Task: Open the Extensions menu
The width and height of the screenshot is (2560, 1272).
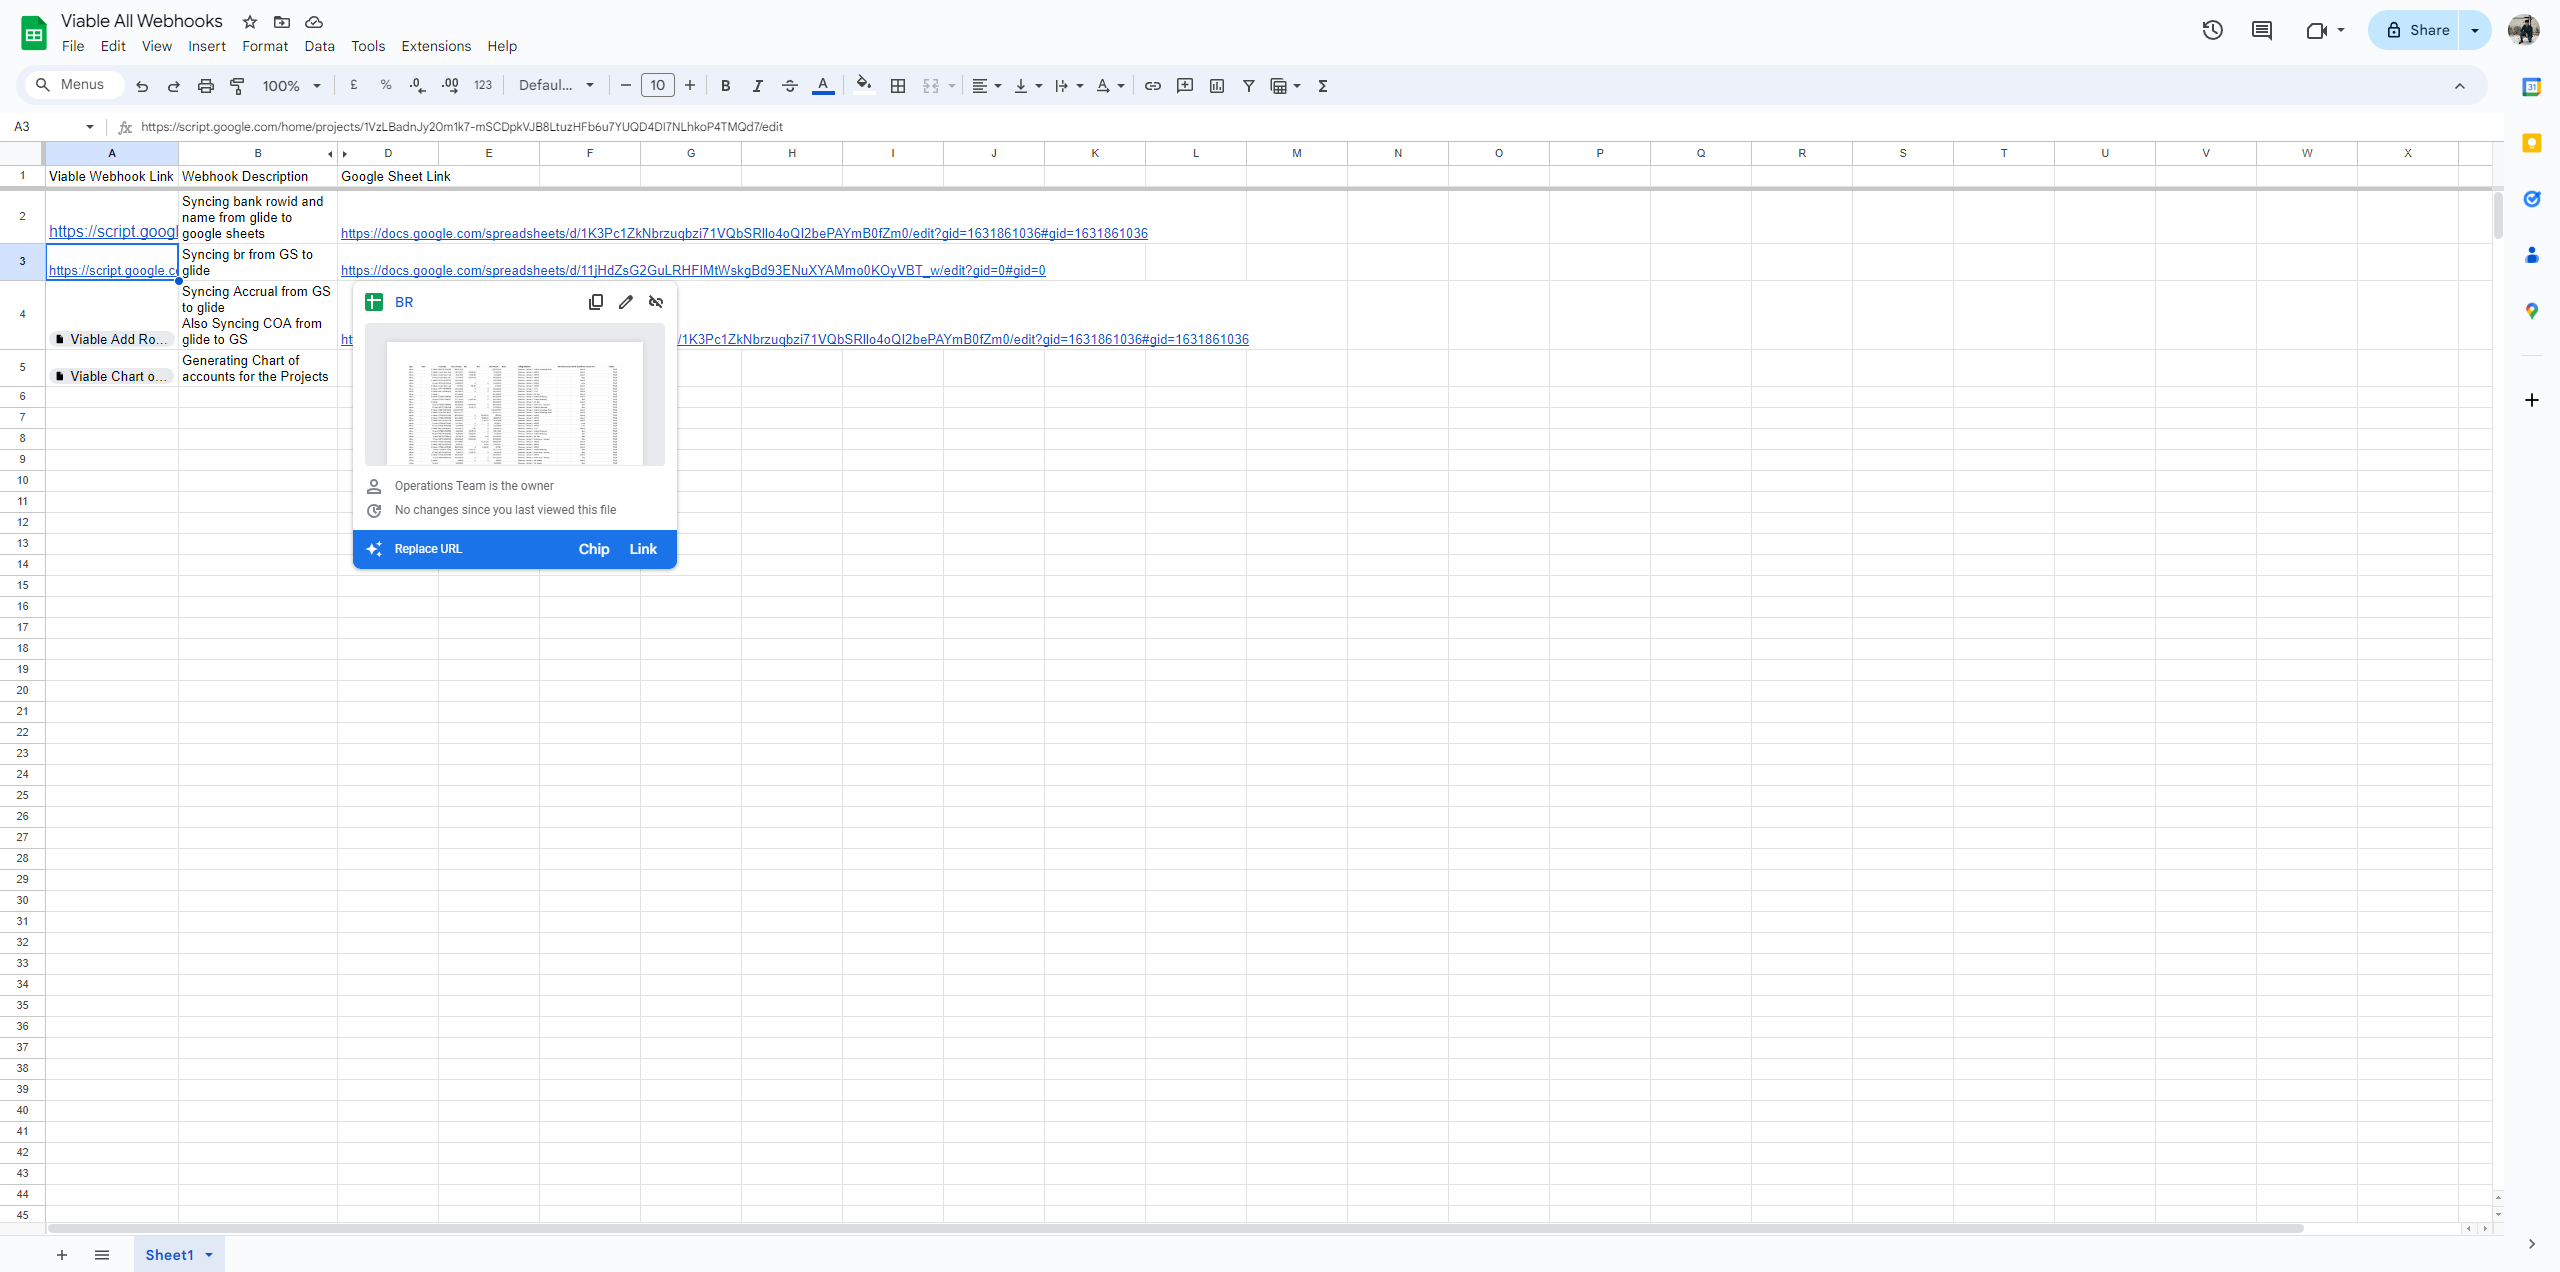Action: [436, 46]
